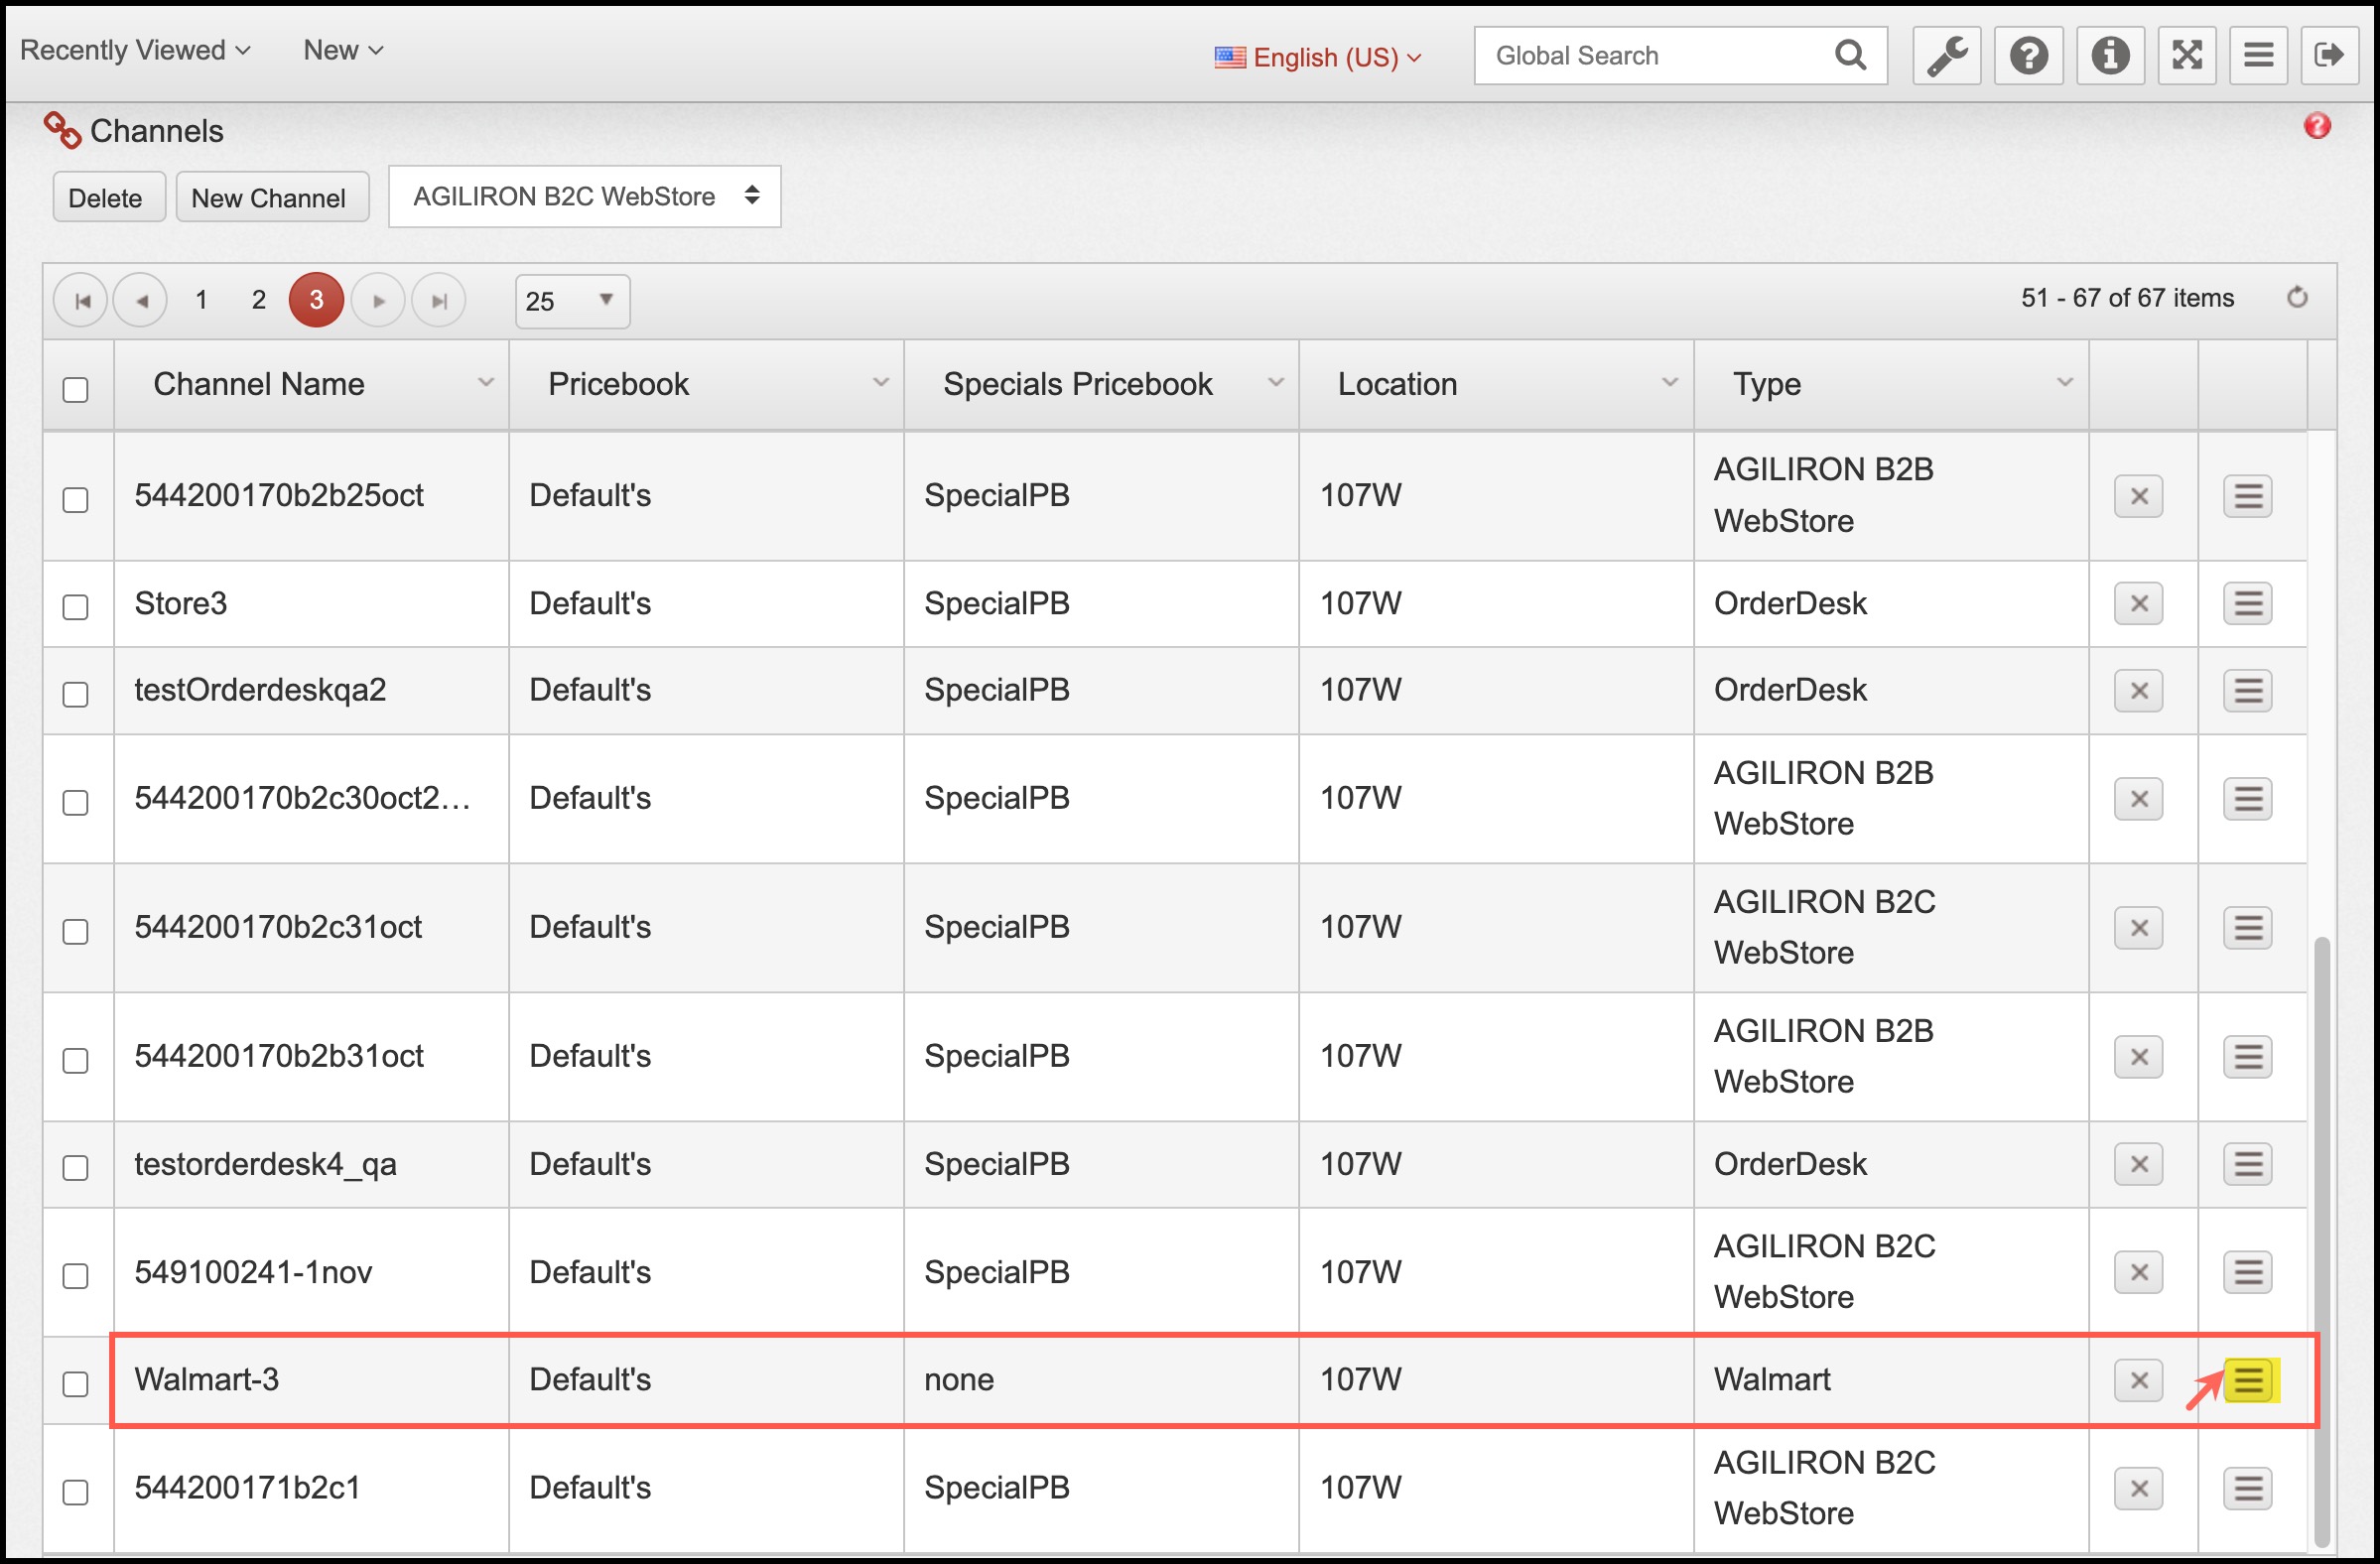Click the question mark help icon
Viewport: 2380px width, 1564px height.
(2028, 56)
